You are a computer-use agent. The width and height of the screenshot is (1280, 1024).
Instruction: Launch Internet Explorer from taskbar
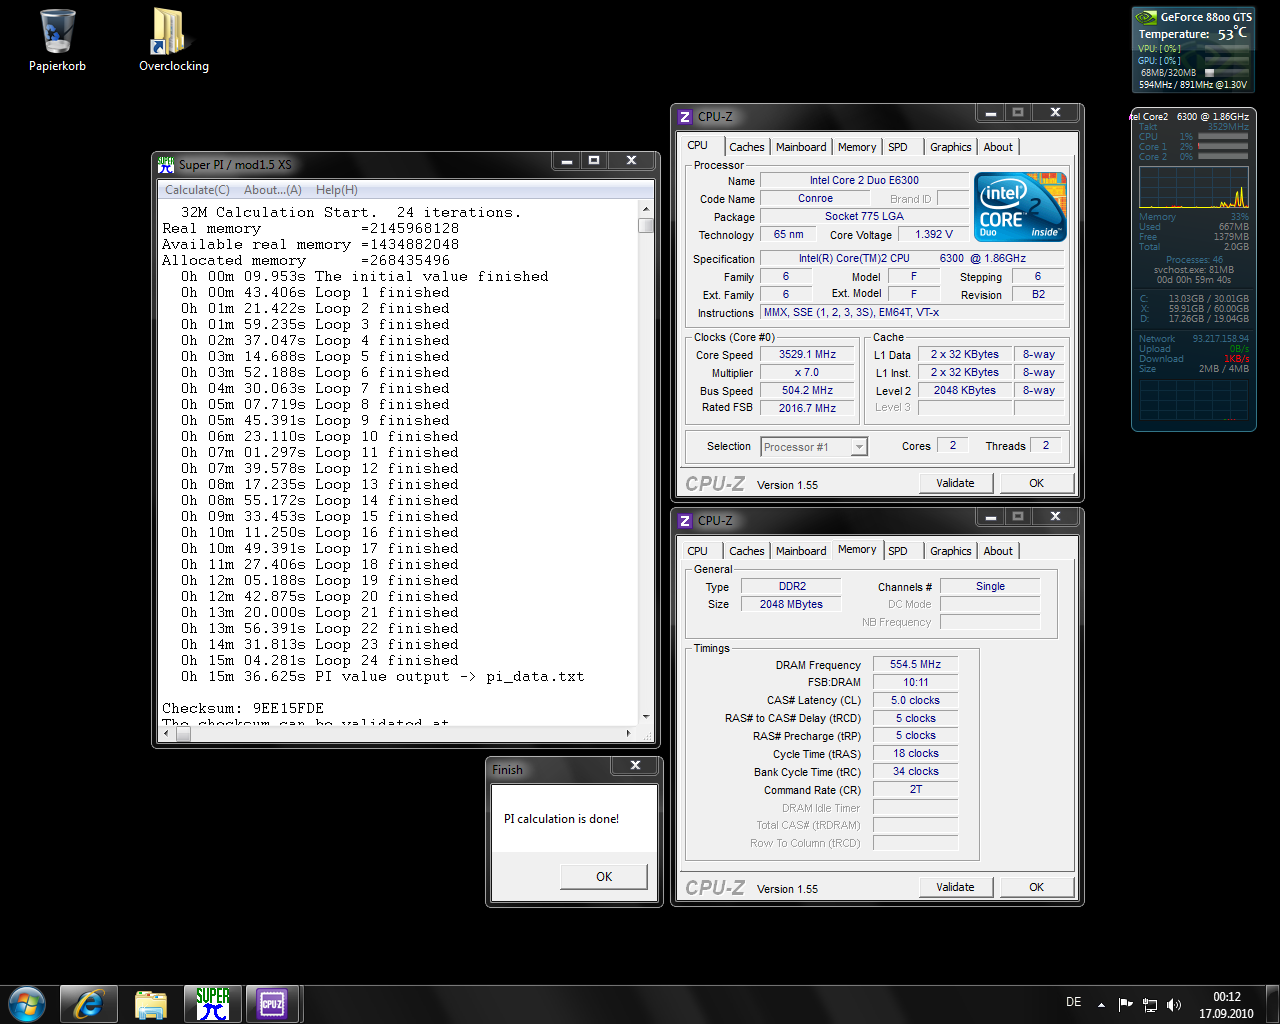pyautogui.click(x=89, y=1004)
